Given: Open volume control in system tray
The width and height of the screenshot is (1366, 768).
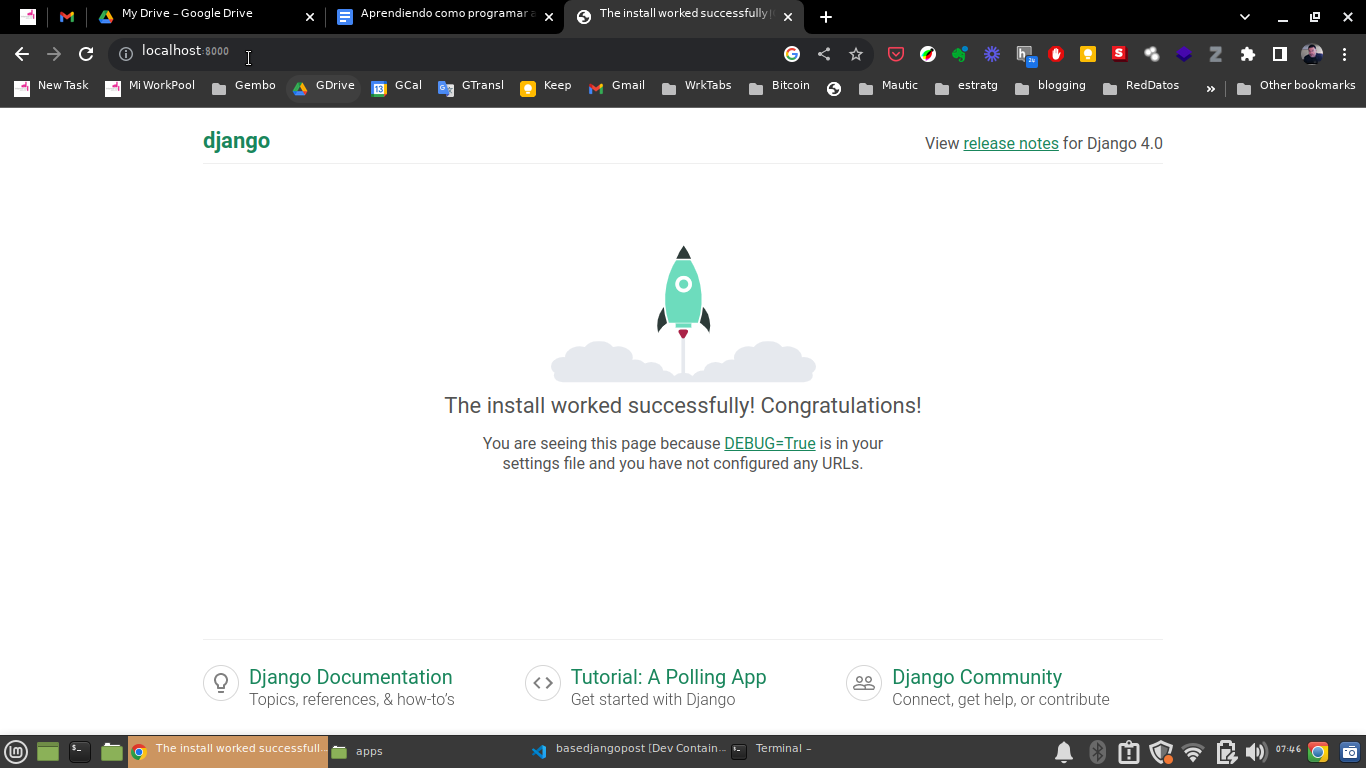Looking at the screenshot, I should click(x=1256, y=752).
